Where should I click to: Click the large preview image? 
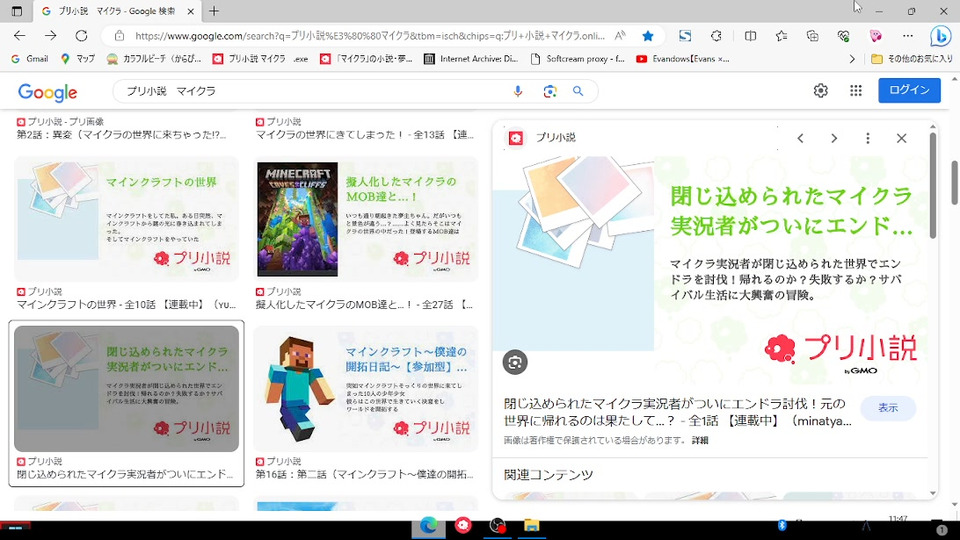click(710, 269)
